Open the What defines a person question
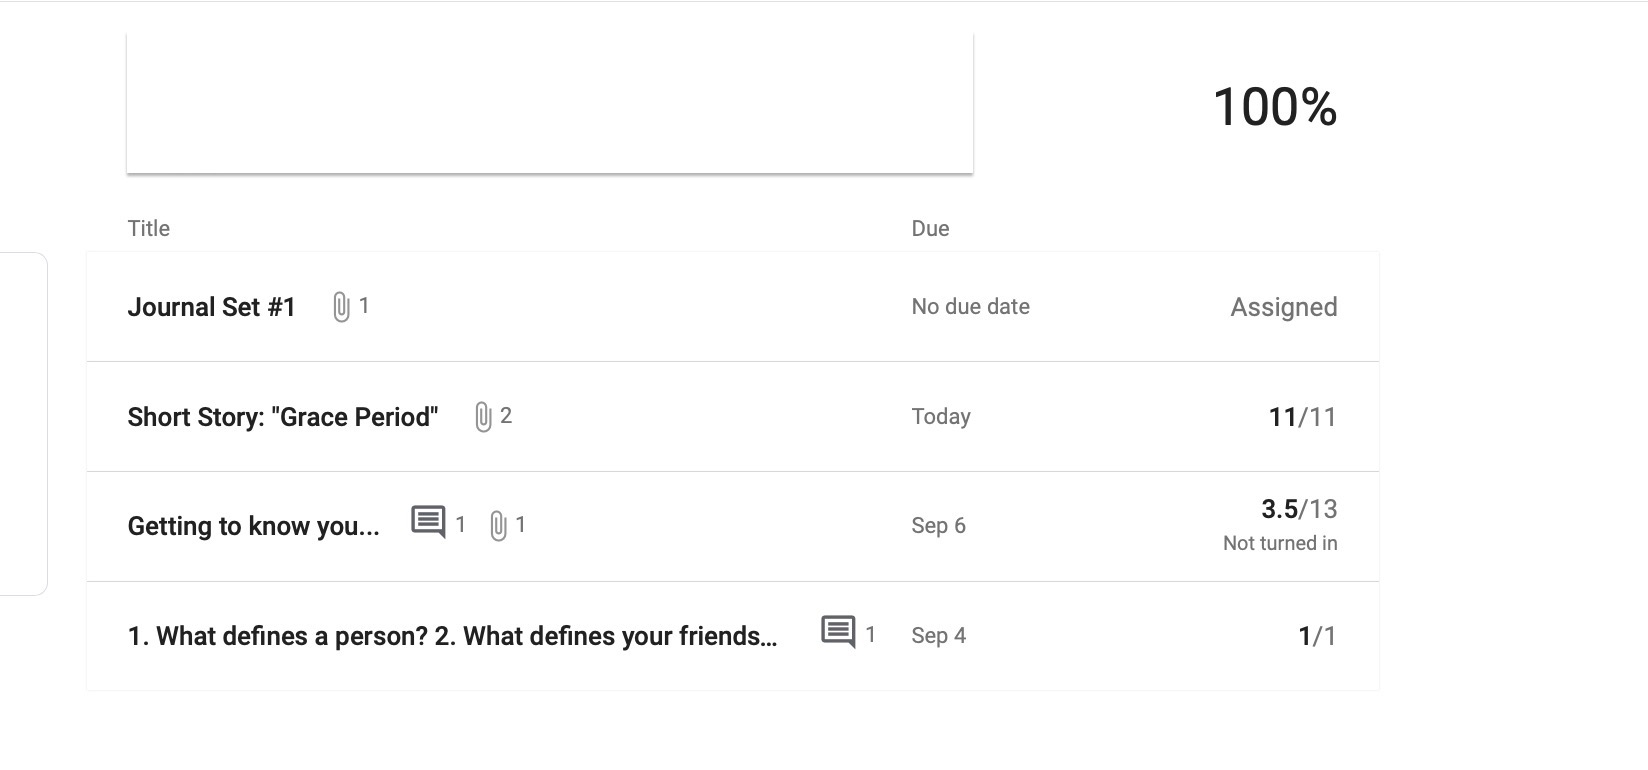The width and height of the screenshot is (1648, 770). tap(452, 636)
